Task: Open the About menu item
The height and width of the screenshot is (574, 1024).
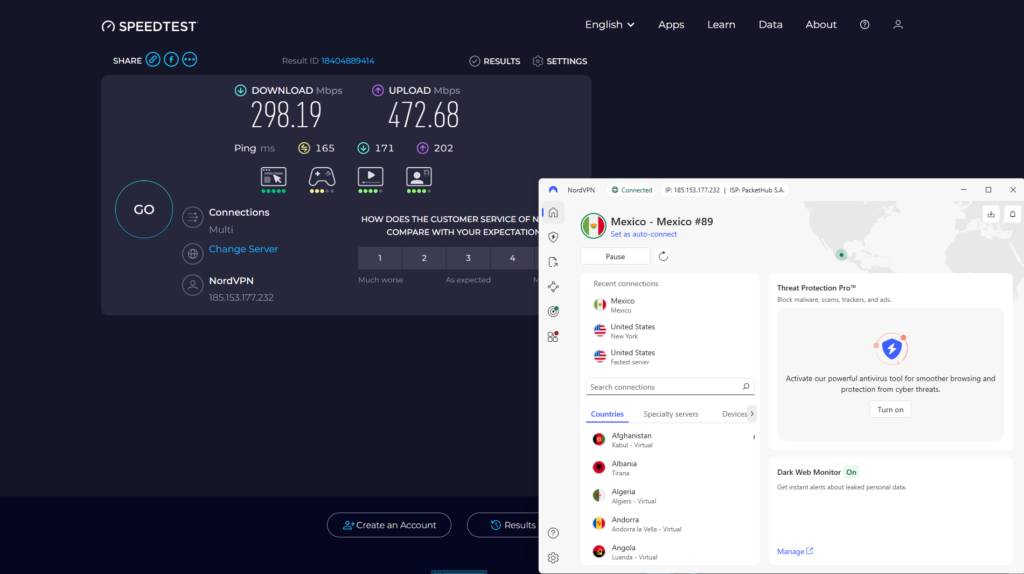Action: (x=821, y=24)
